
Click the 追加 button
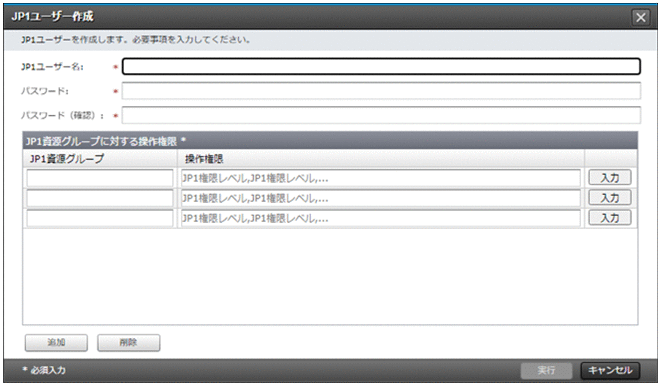pos(56,343)
